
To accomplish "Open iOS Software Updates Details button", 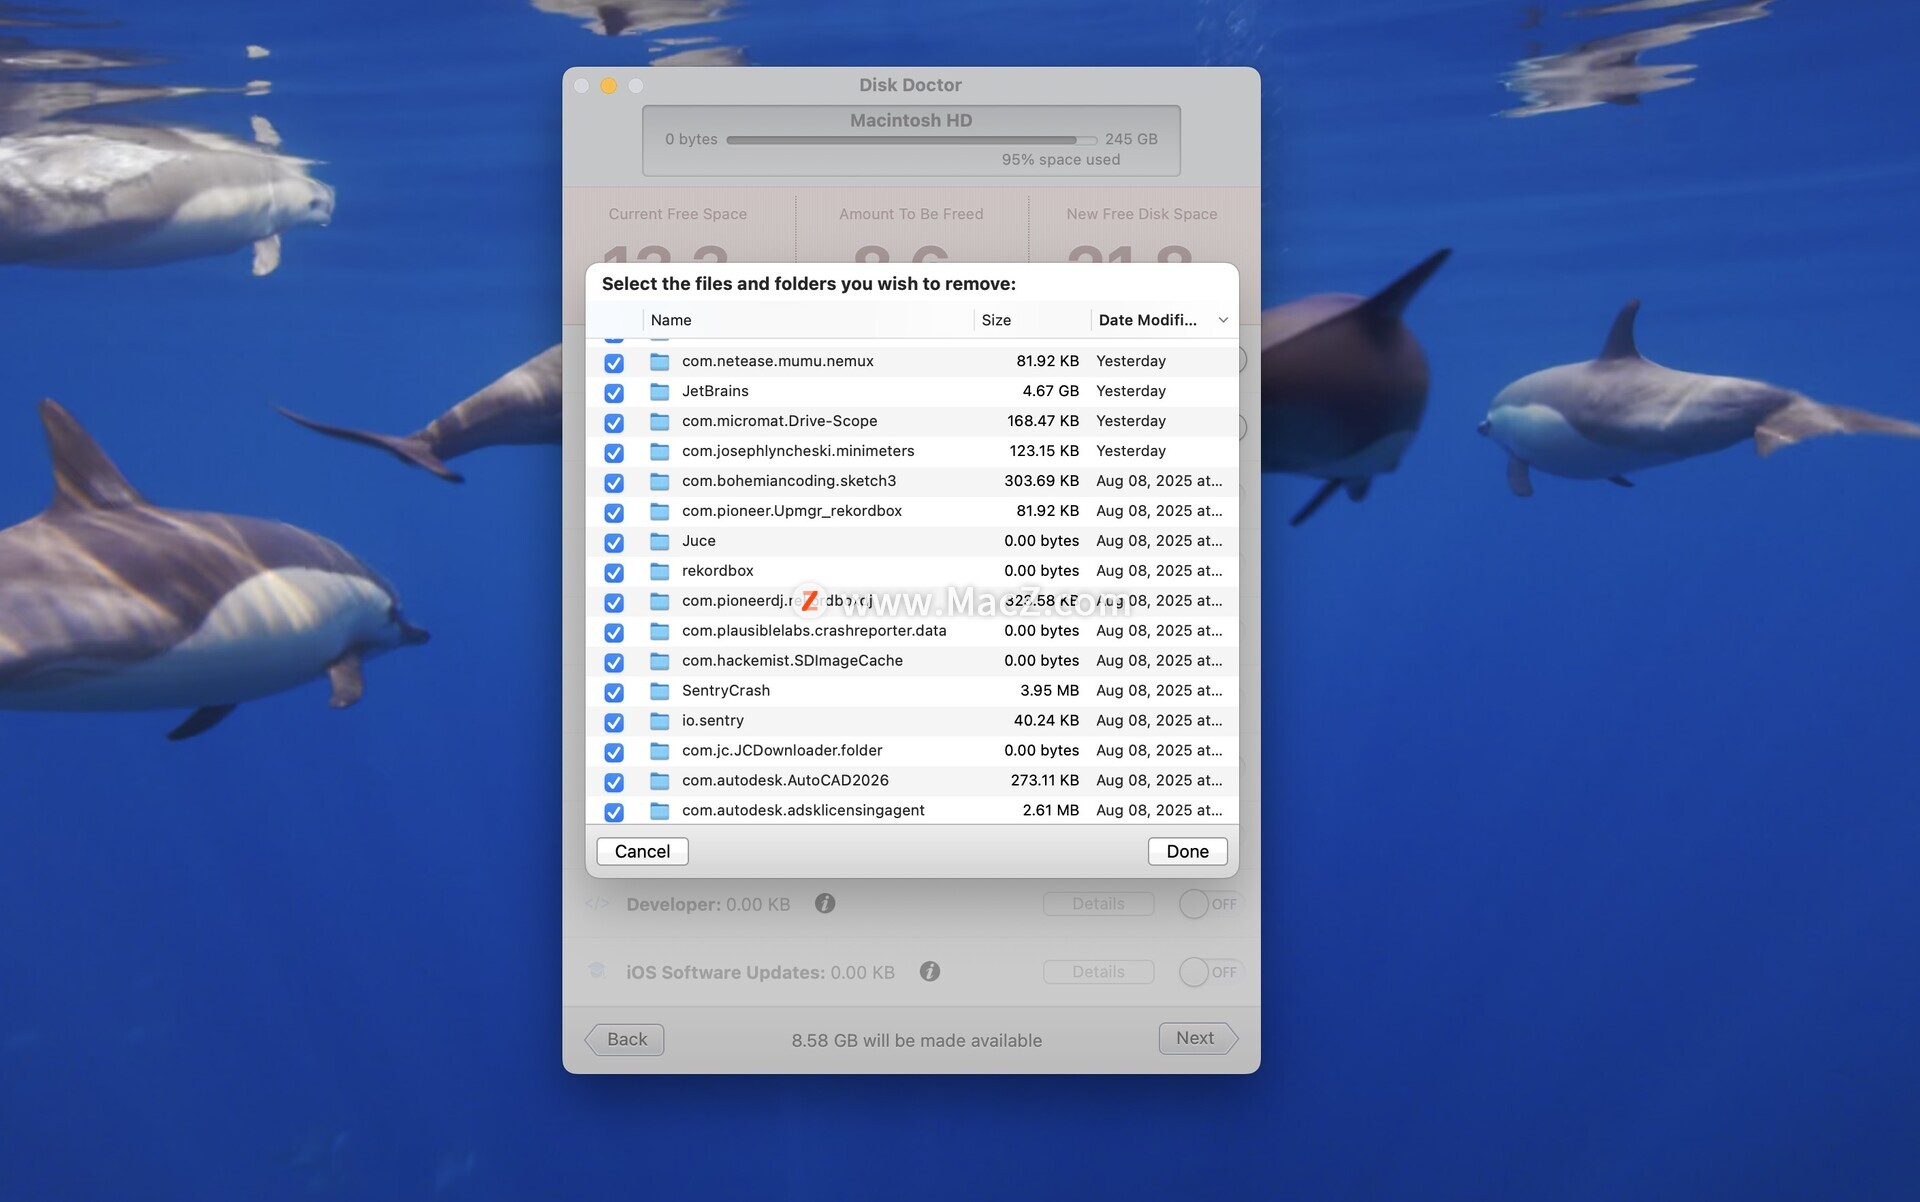I will click(x=1098, y=972).
